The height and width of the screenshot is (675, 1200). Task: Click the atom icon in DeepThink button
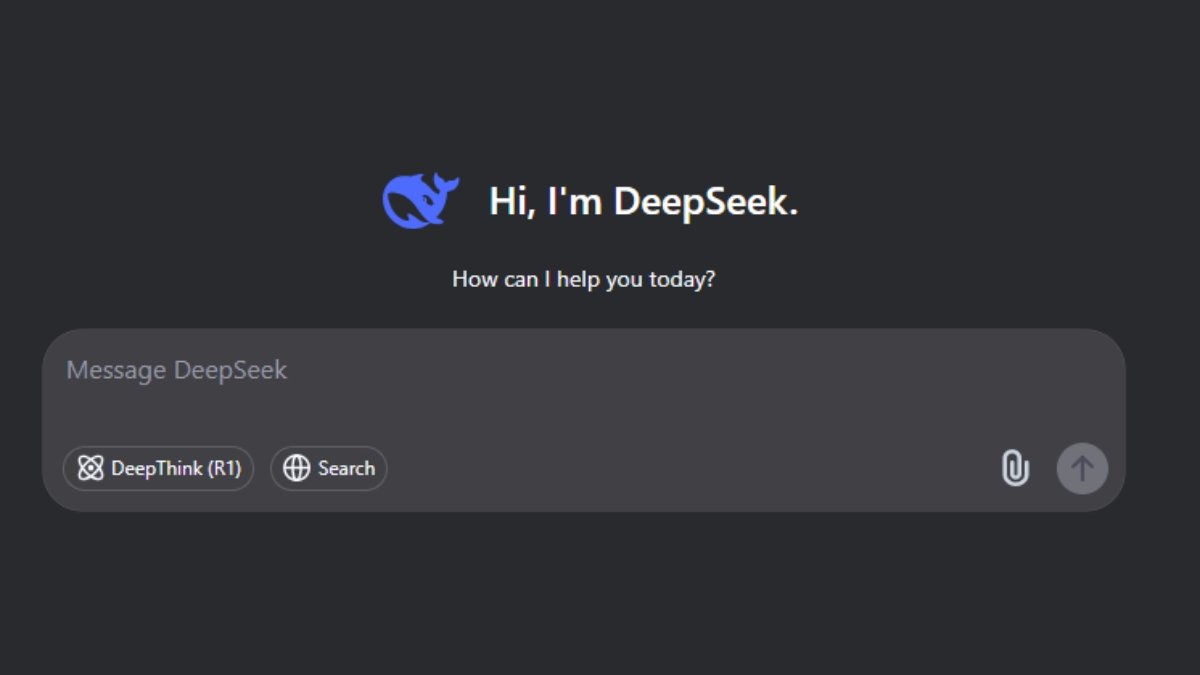[x=91, y=468]
